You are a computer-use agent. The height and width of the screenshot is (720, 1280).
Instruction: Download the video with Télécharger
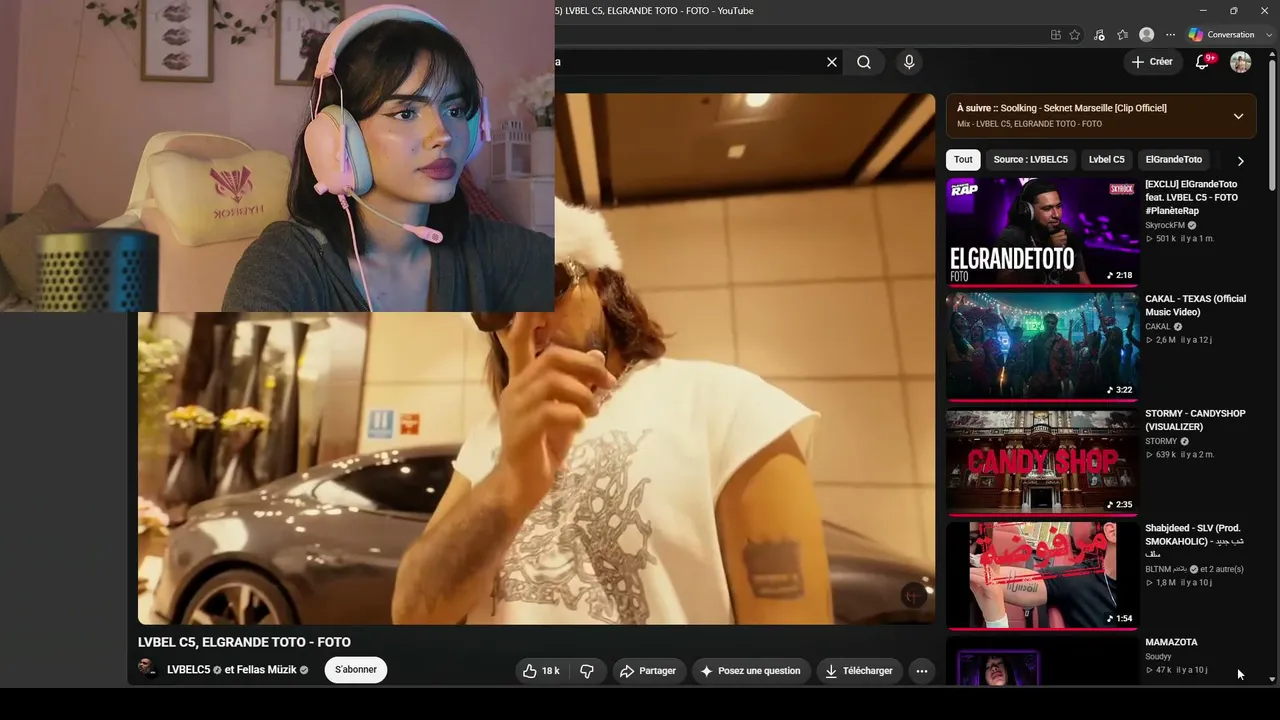(x=859, y=671)
